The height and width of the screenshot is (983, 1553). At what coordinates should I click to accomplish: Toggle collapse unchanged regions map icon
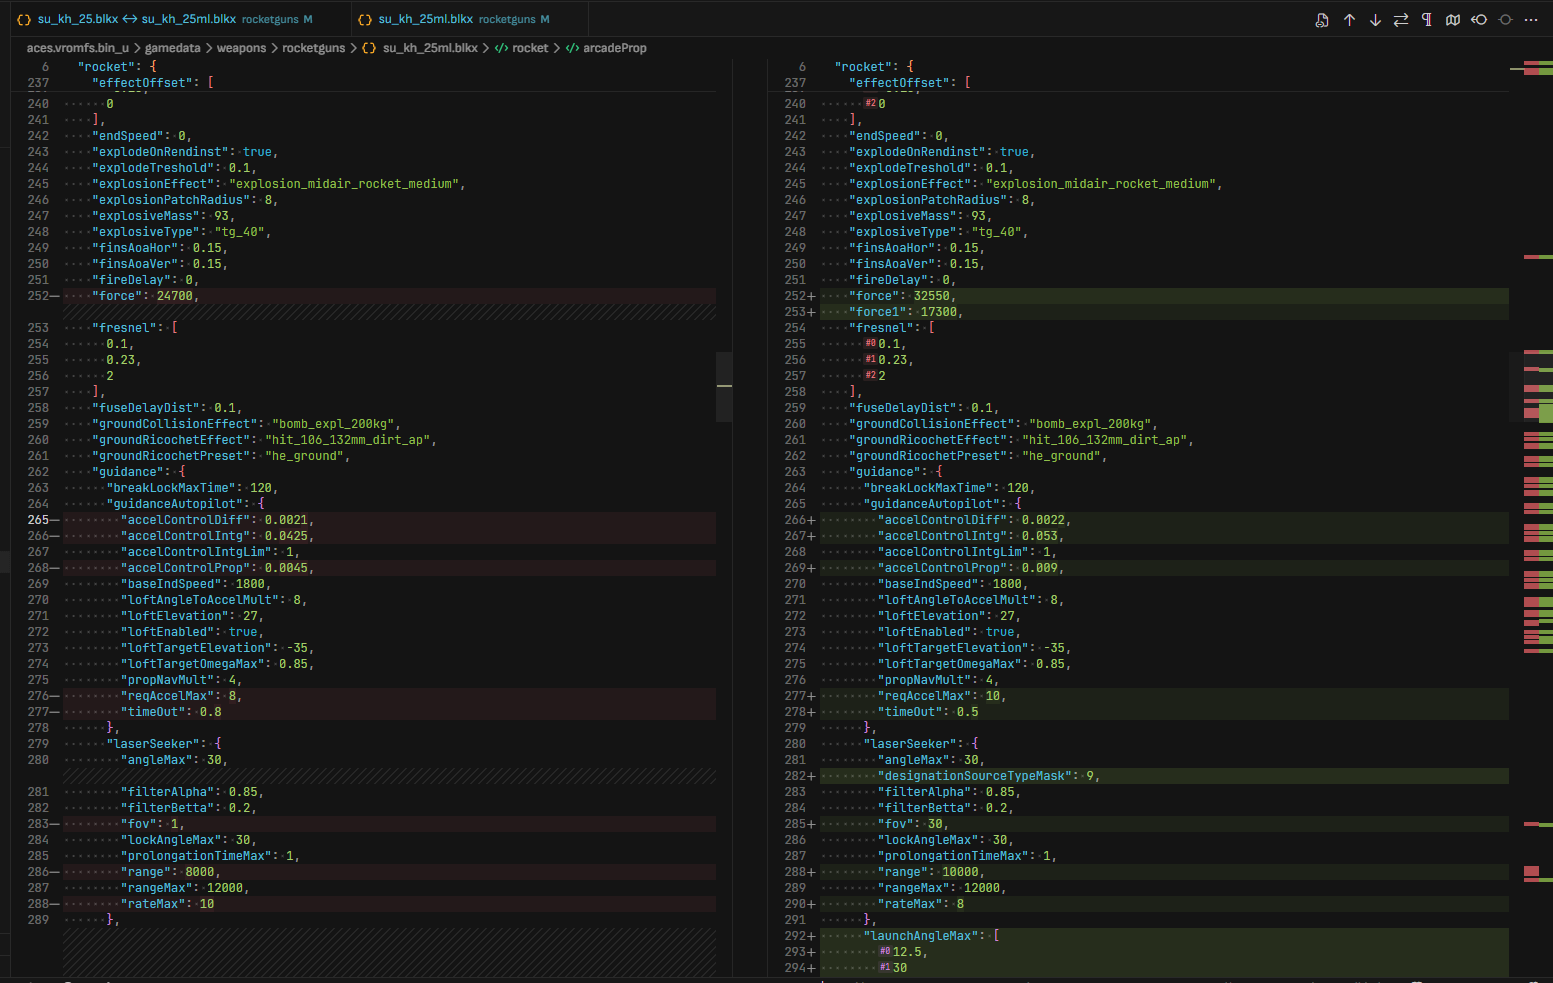1453,20
